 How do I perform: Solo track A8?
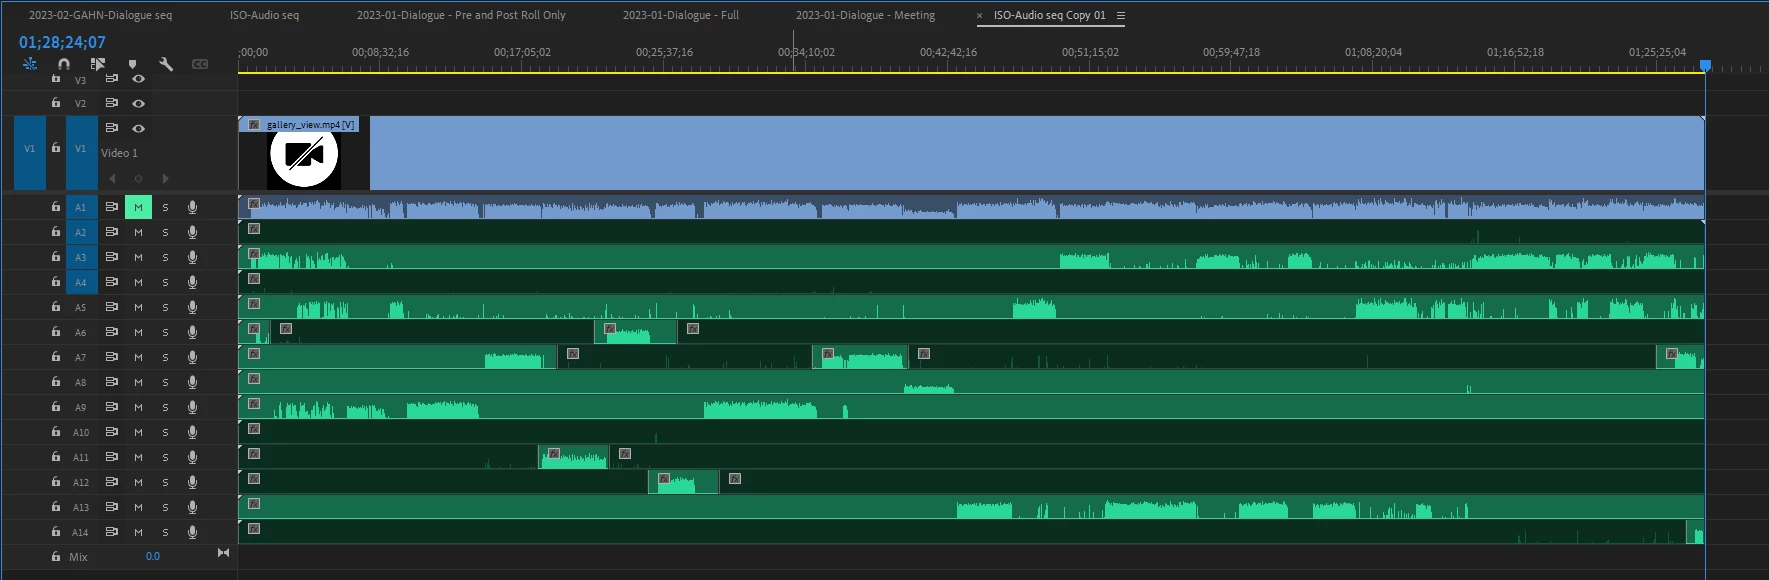tap(165, 382)
